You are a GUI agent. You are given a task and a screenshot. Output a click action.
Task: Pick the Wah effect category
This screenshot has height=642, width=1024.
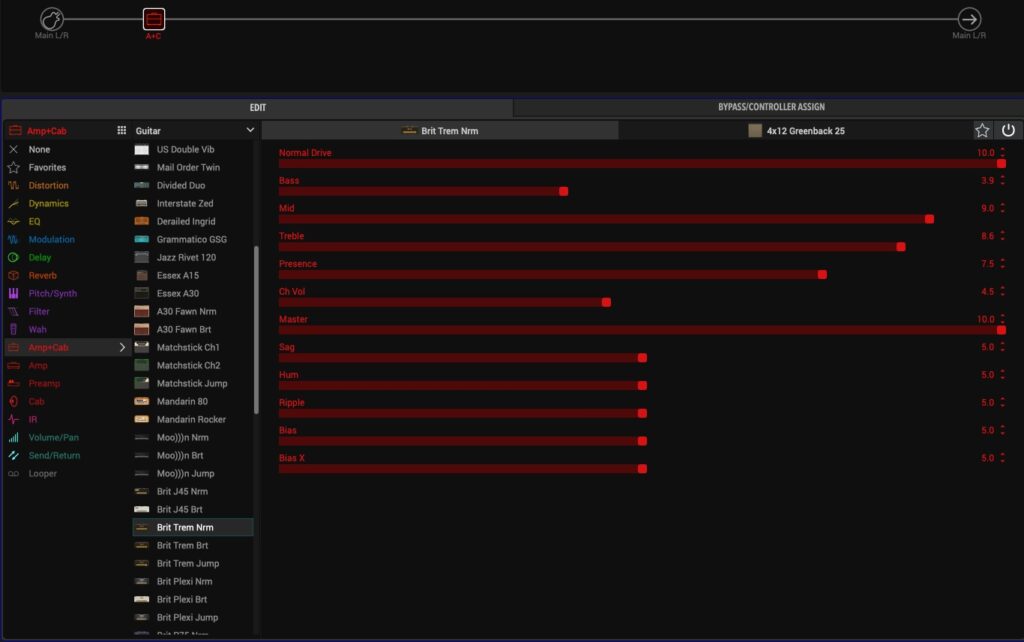click(x=37, y=329)
